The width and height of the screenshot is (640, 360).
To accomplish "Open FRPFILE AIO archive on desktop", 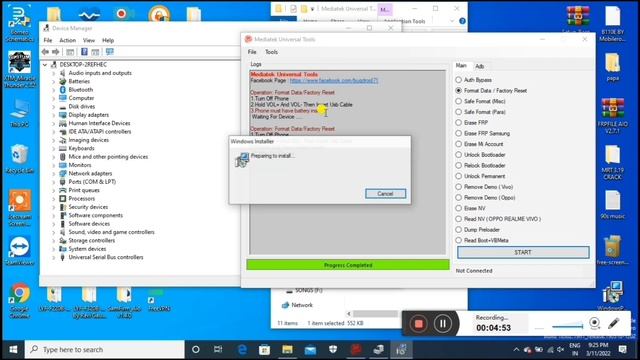I will click(x=613, y=116).
